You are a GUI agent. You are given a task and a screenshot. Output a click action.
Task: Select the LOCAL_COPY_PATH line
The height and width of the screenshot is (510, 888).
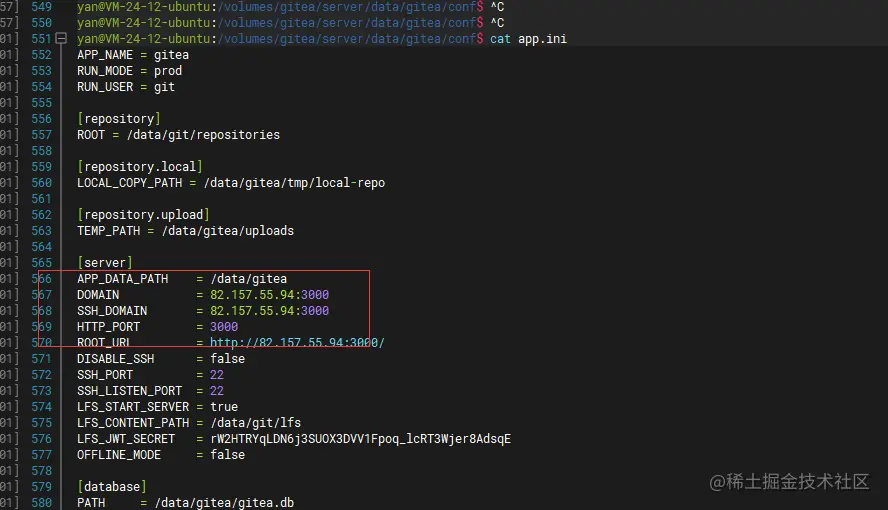pos(231,183)
